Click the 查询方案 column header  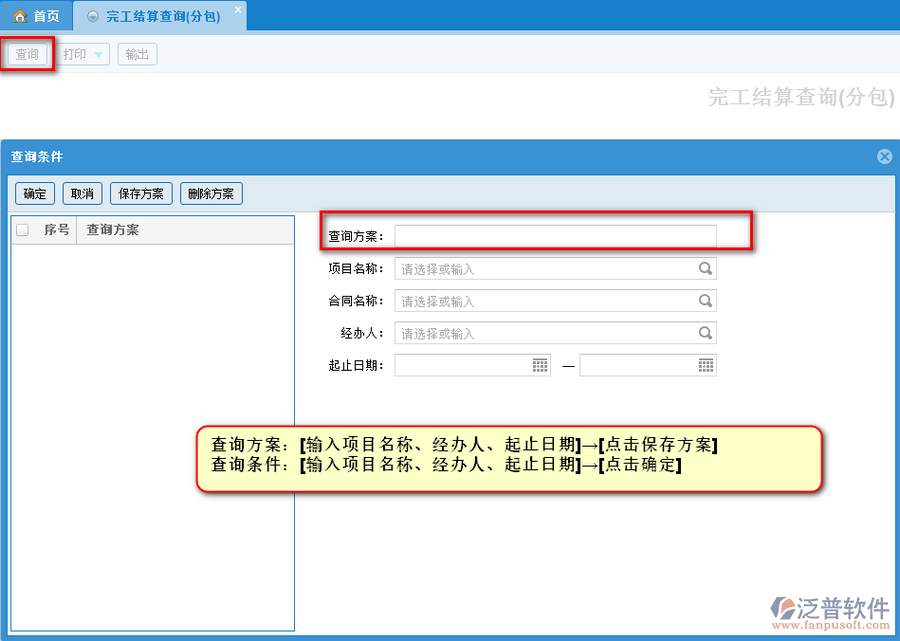pos(112,230)
